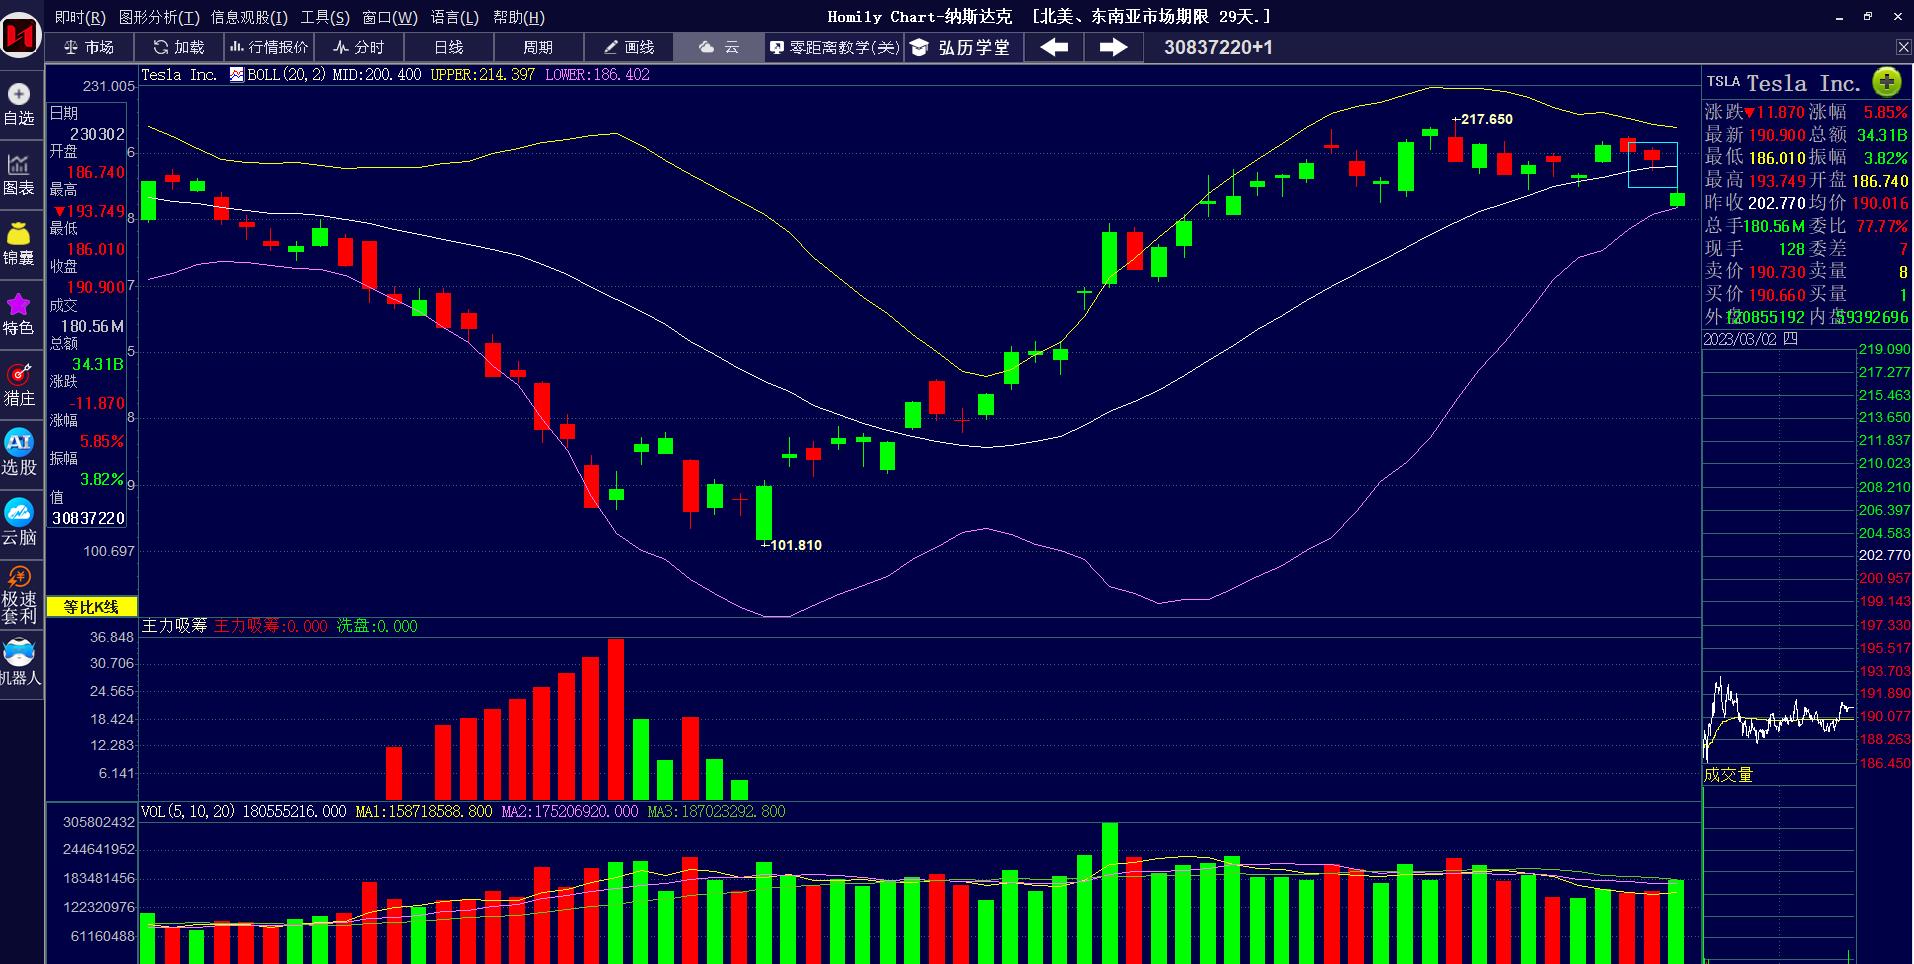Open the 帮助(H) menu
The height and width of the screenshot is (964, 1914).
519,17
